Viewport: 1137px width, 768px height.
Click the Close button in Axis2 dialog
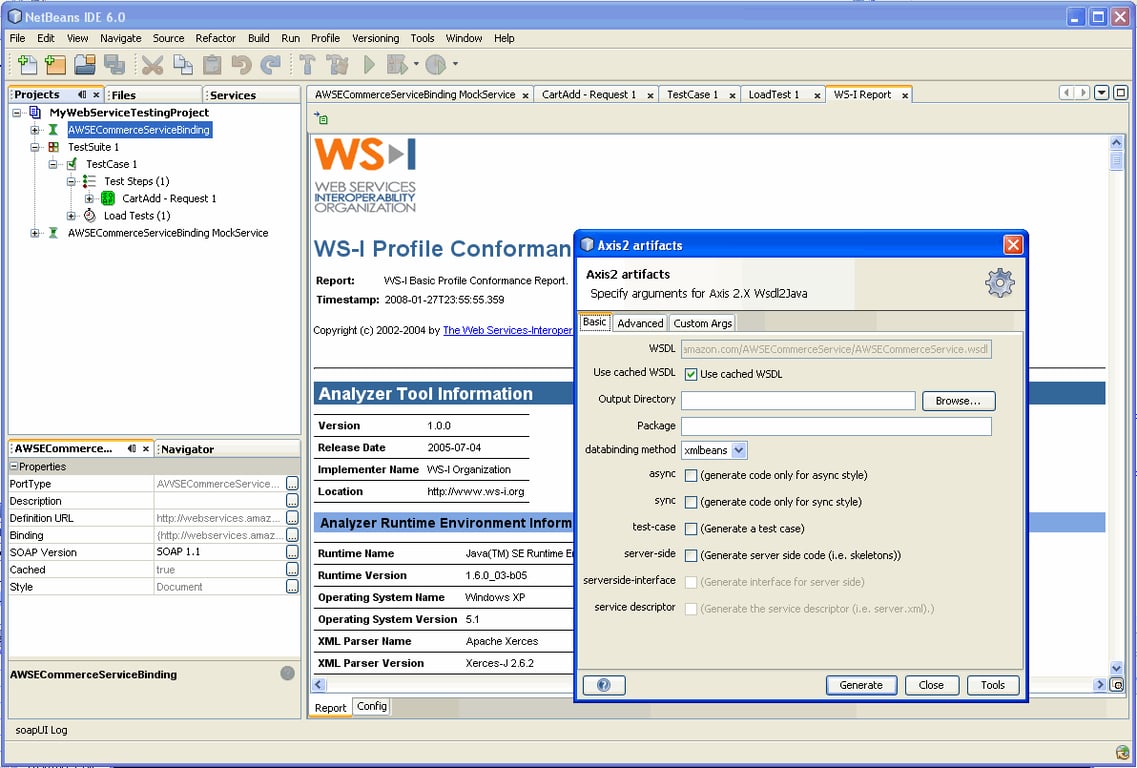click(x=931, y=685)
